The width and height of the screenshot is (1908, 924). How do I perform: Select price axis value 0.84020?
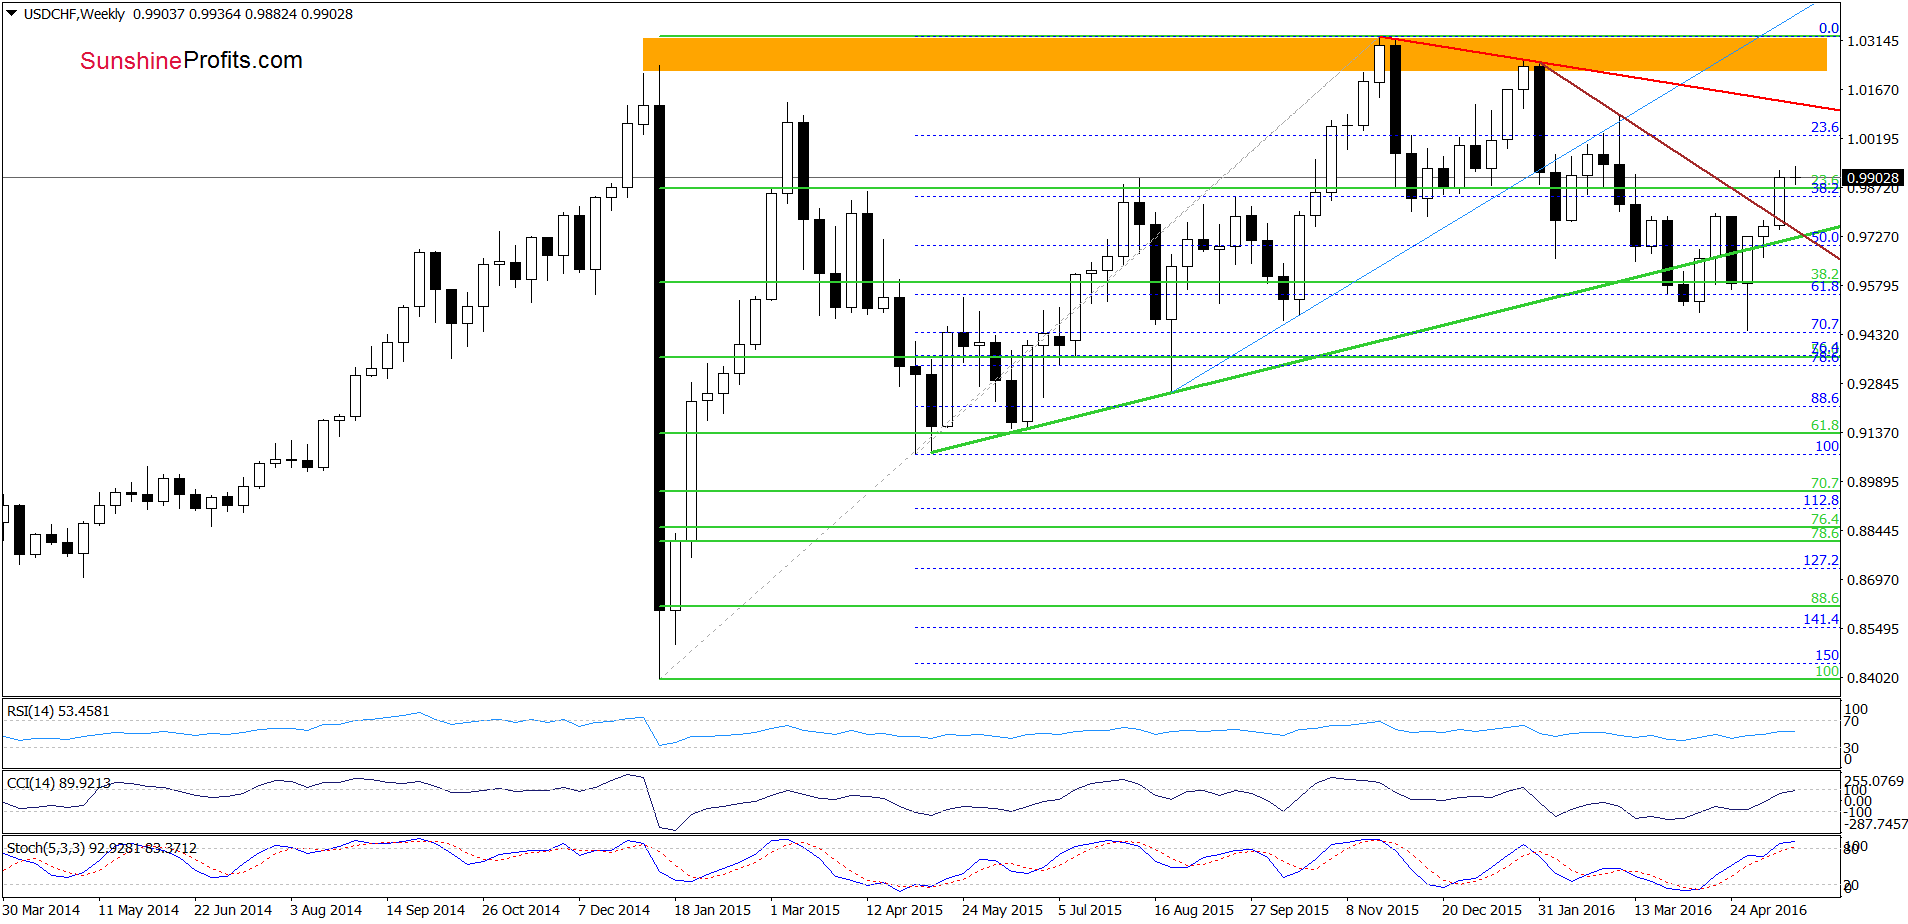[x=1872, y=678]
